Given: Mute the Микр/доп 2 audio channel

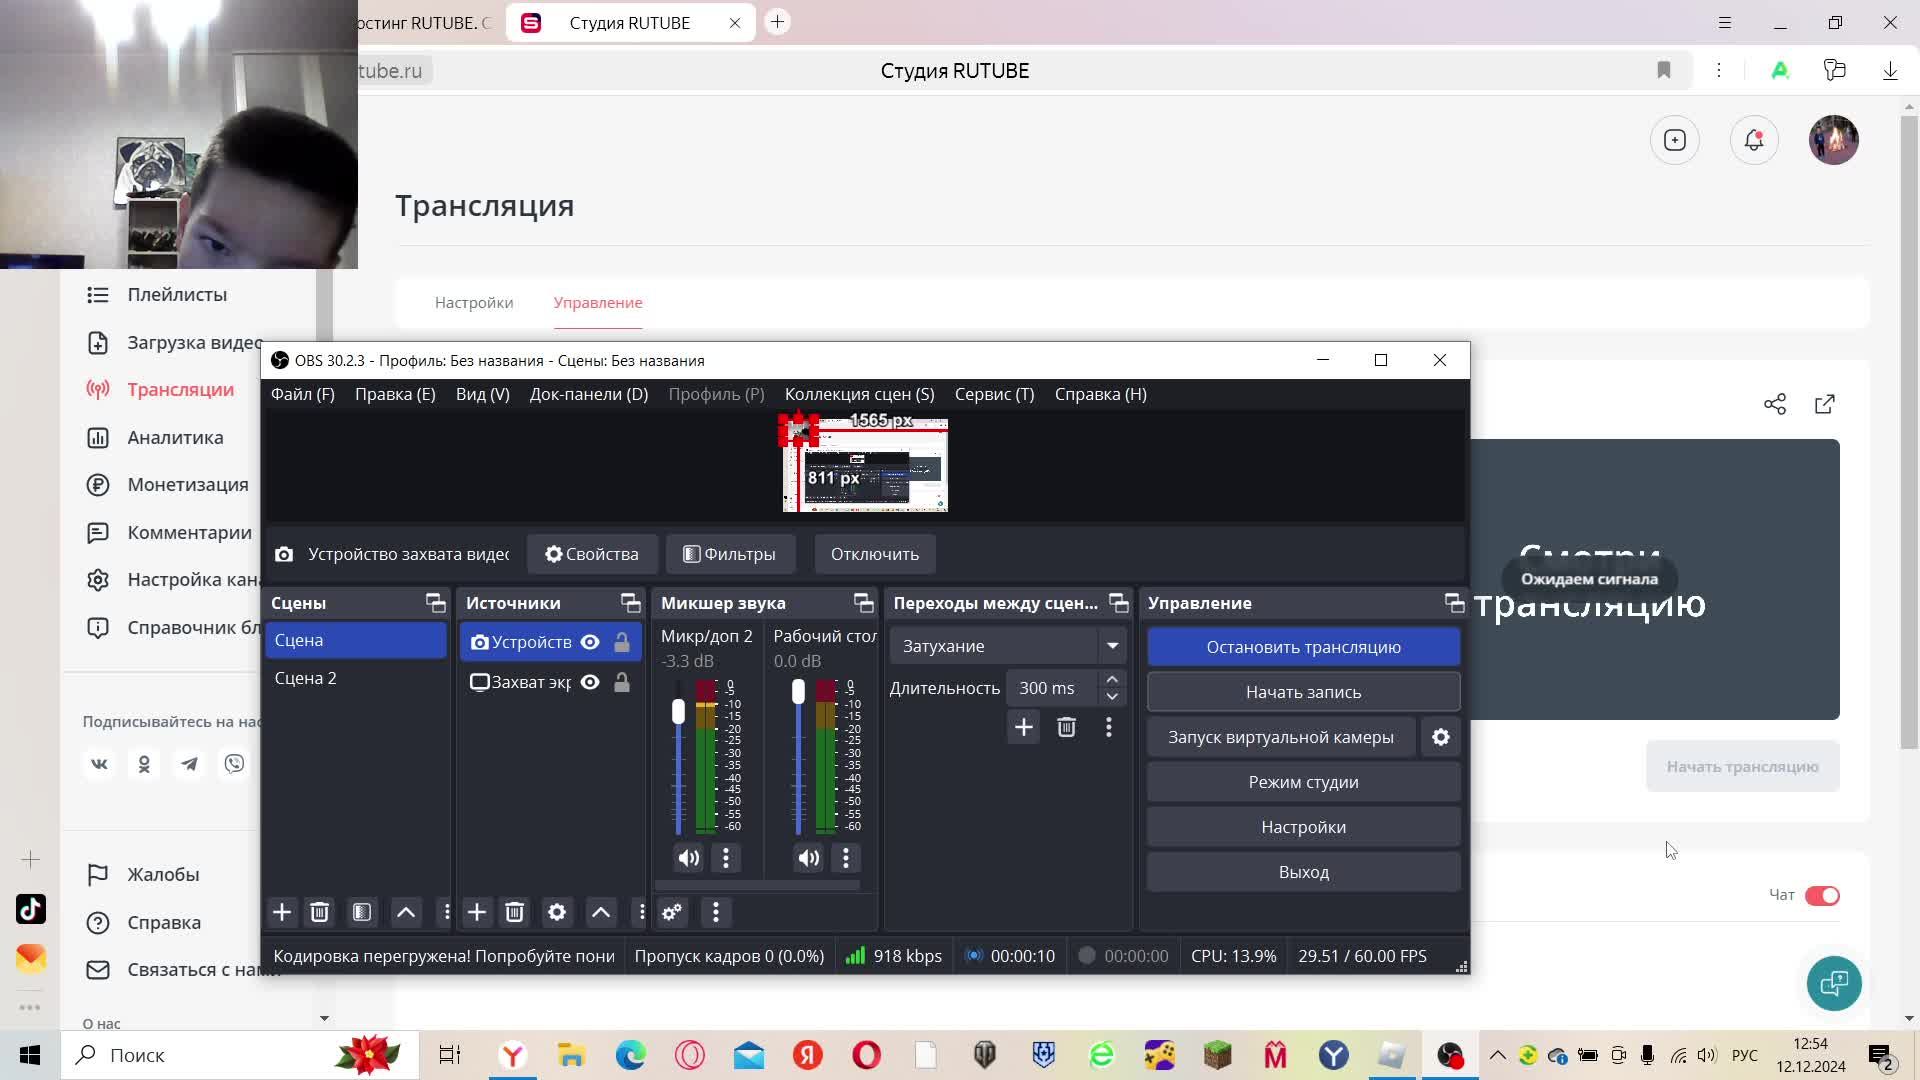Looking at the screenshot, I should coord(689,858).
